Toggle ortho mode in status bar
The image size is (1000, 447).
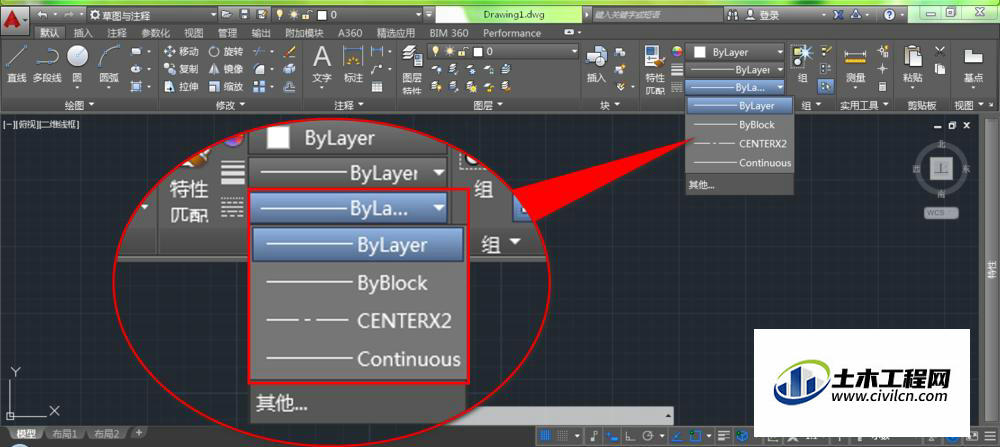pos(629,436)
